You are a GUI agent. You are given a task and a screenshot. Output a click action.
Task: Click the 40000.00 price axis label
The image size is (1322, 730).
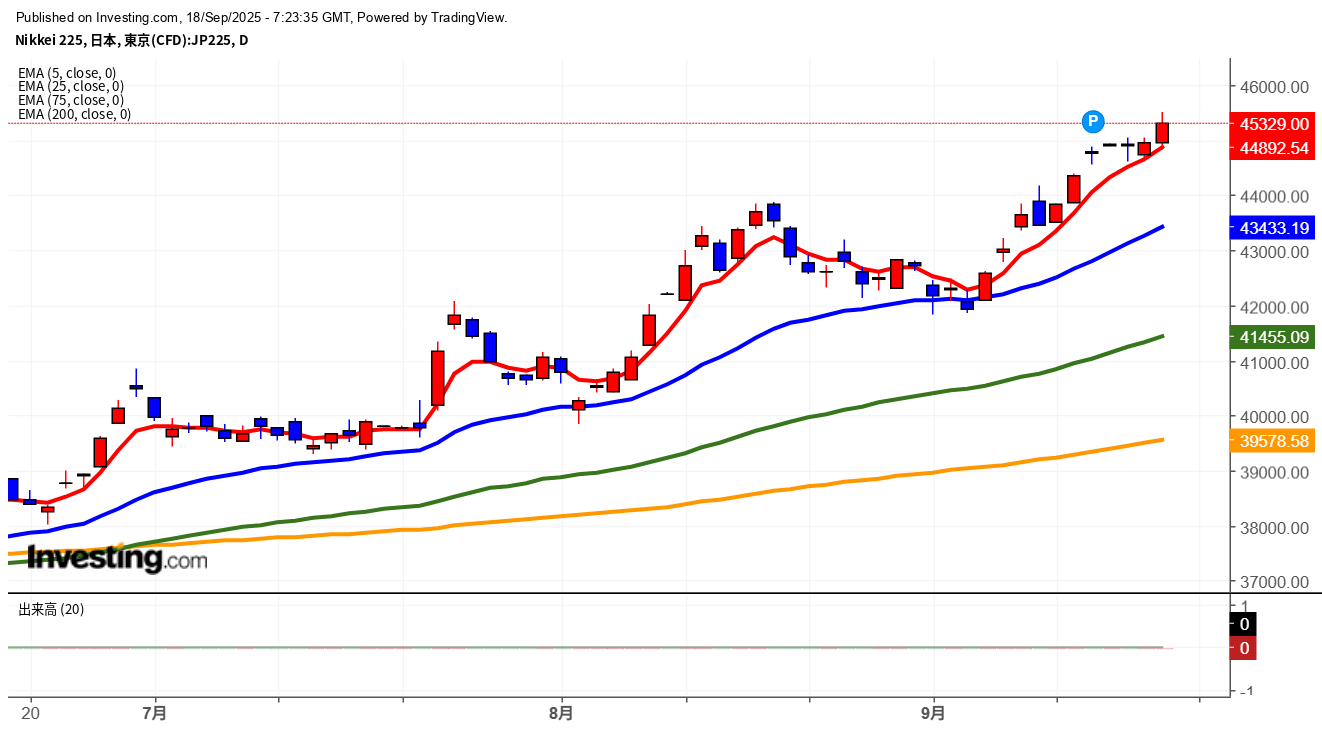1274,417
